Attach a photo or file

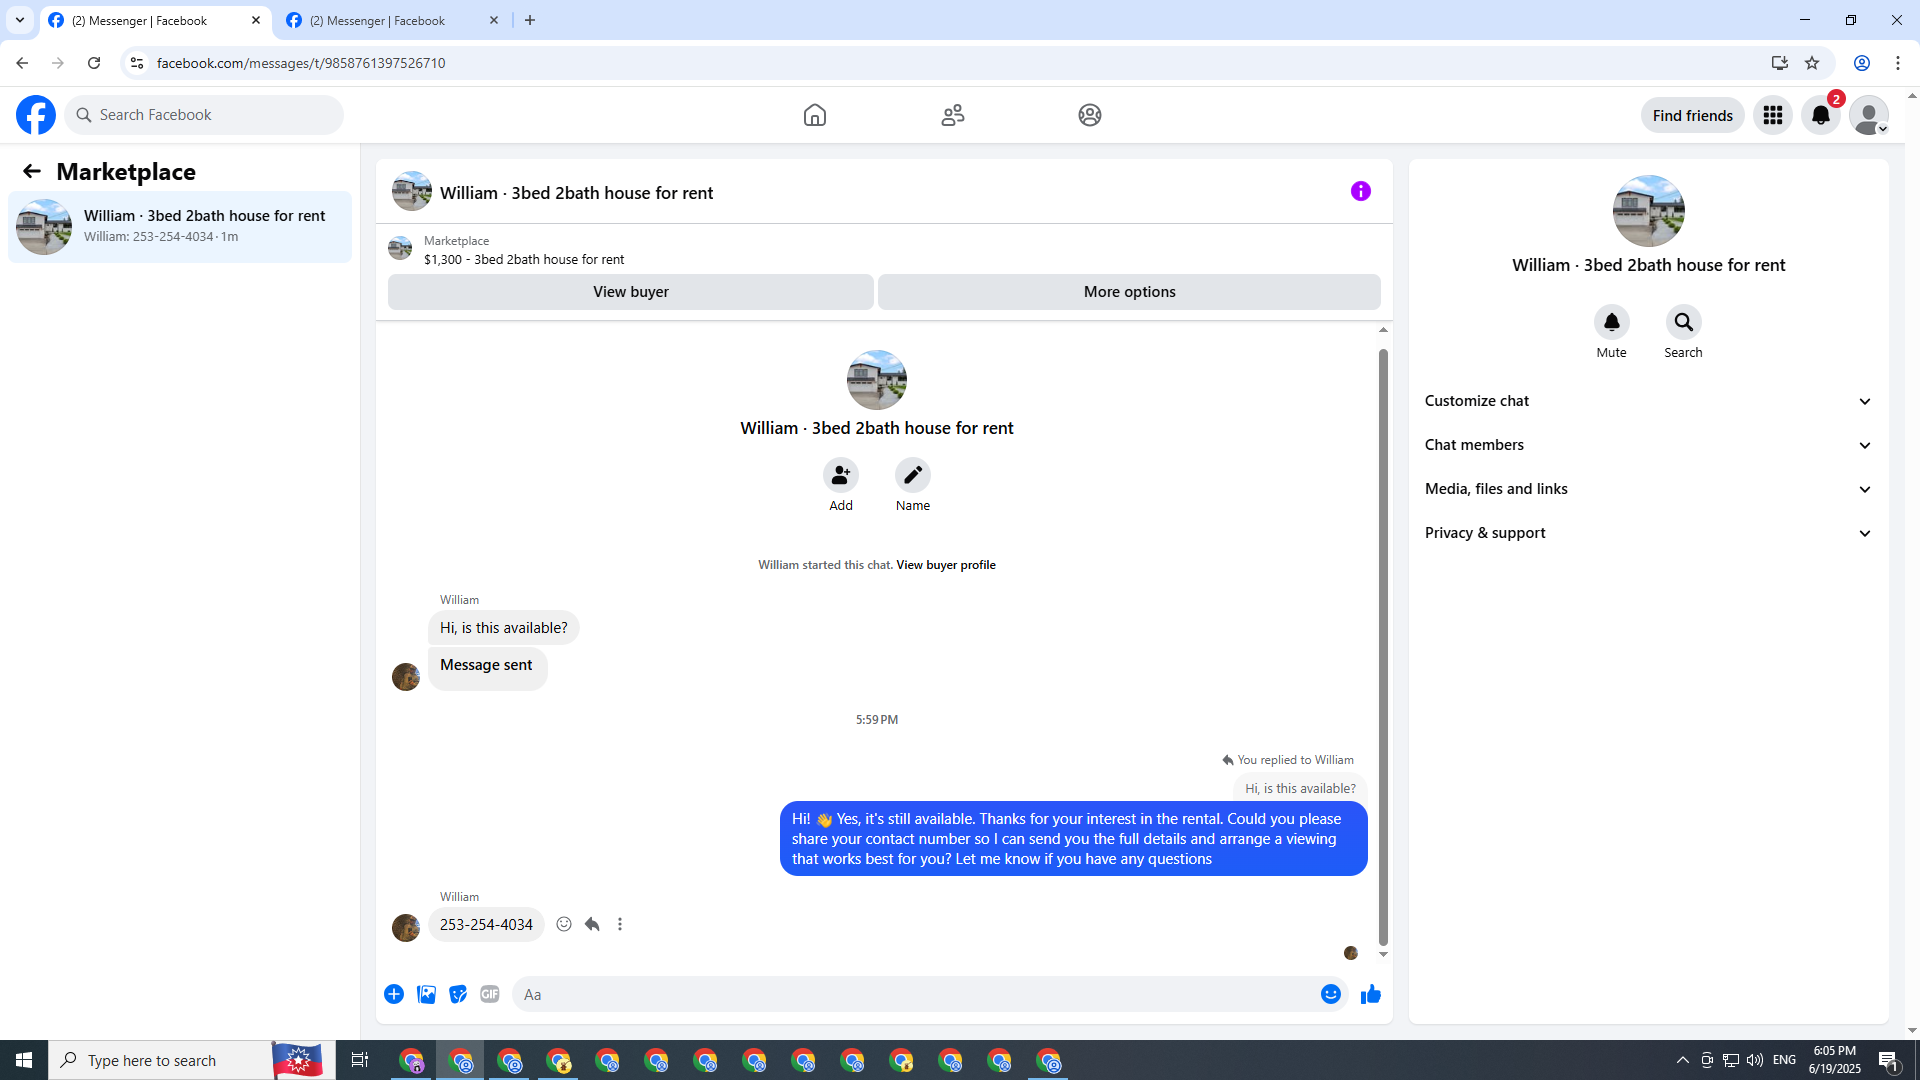tap(426, 994)
